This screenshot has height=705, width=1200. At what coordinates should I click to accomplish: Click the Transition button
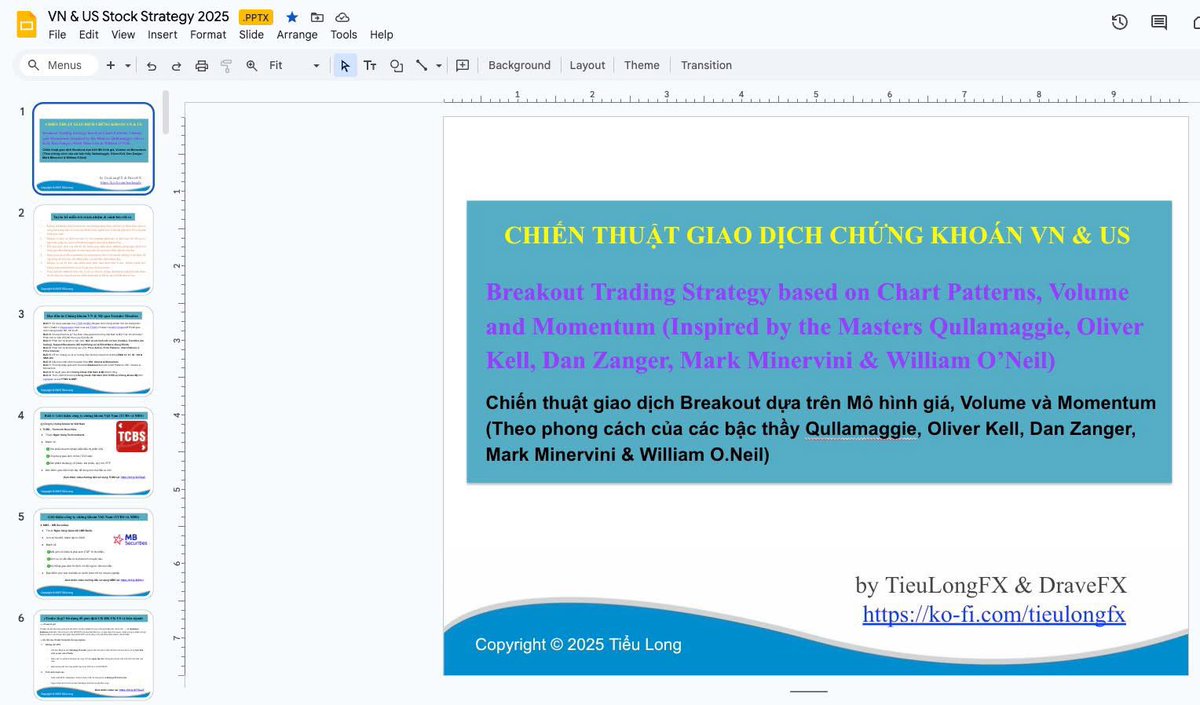coord(706,65)
